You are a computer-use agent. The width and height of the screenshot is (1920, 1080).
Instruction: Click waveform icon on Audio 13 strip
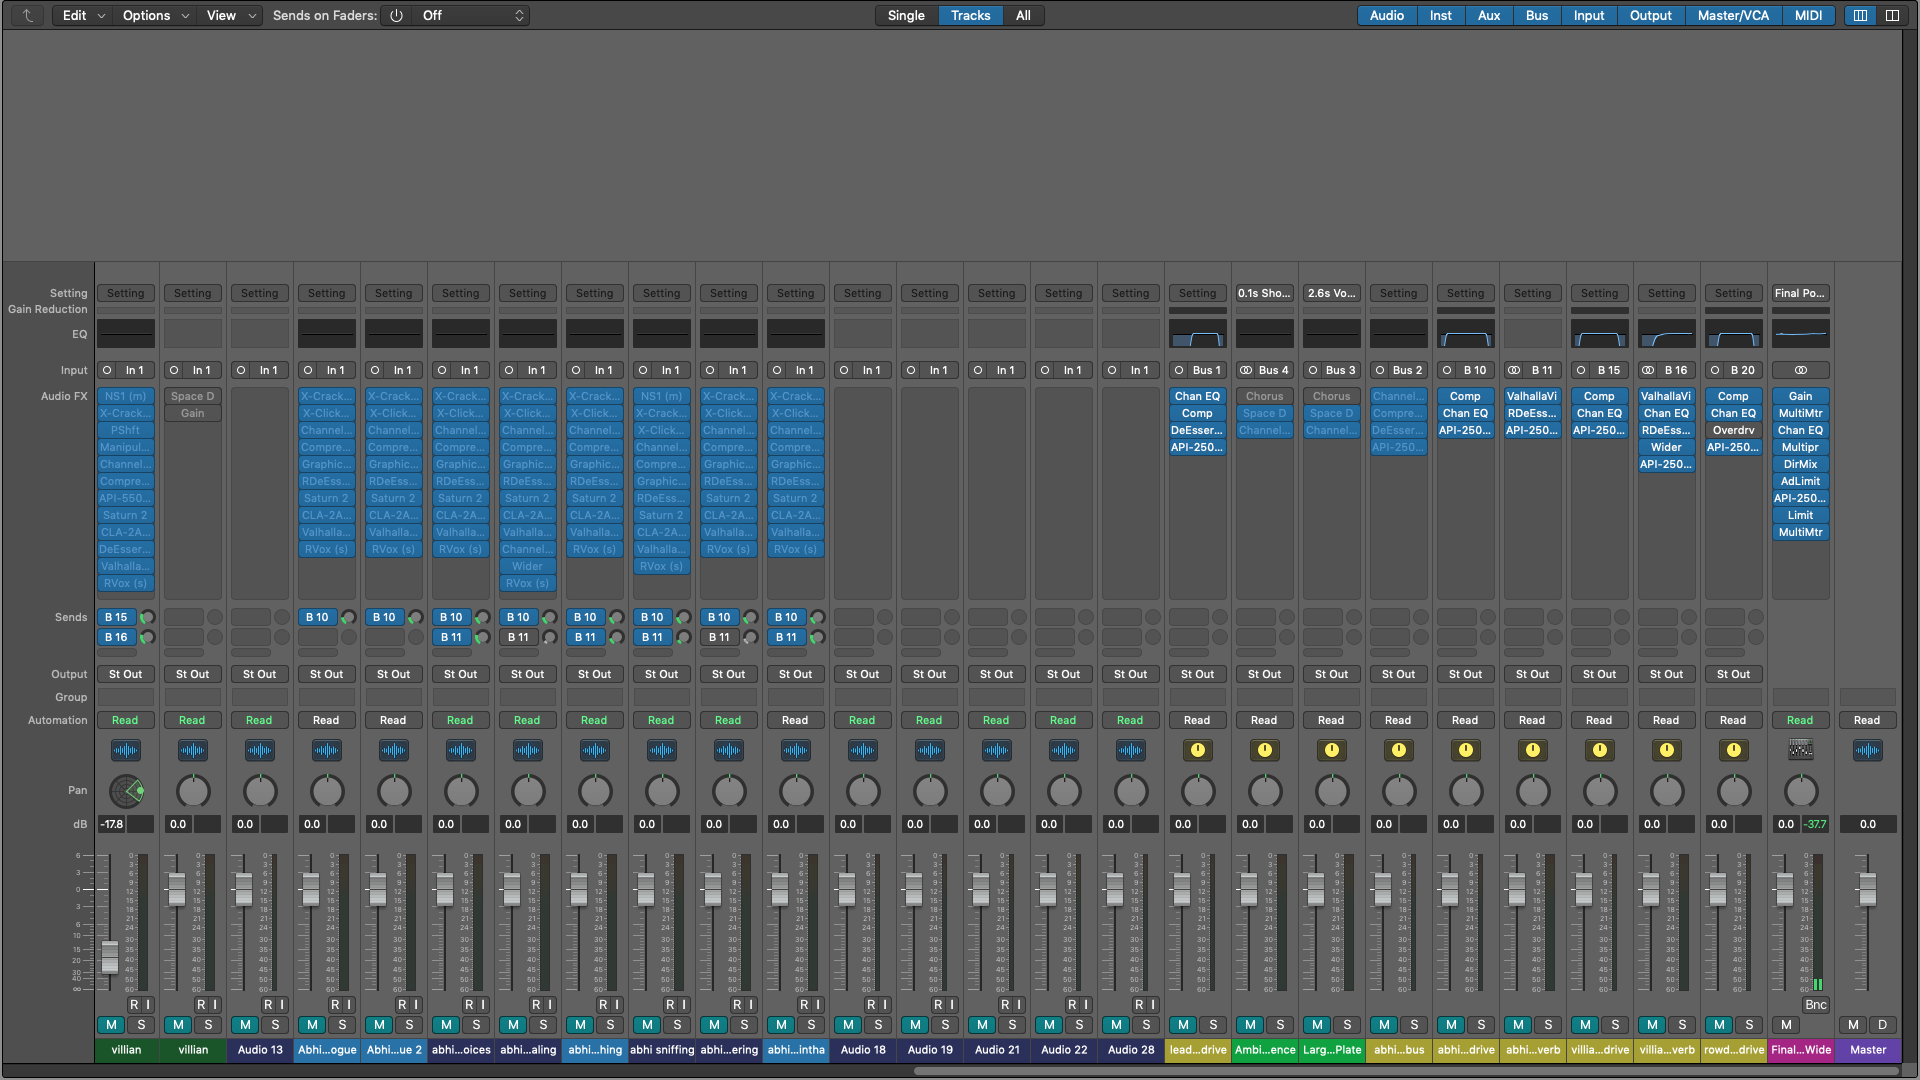coord(260,750)
